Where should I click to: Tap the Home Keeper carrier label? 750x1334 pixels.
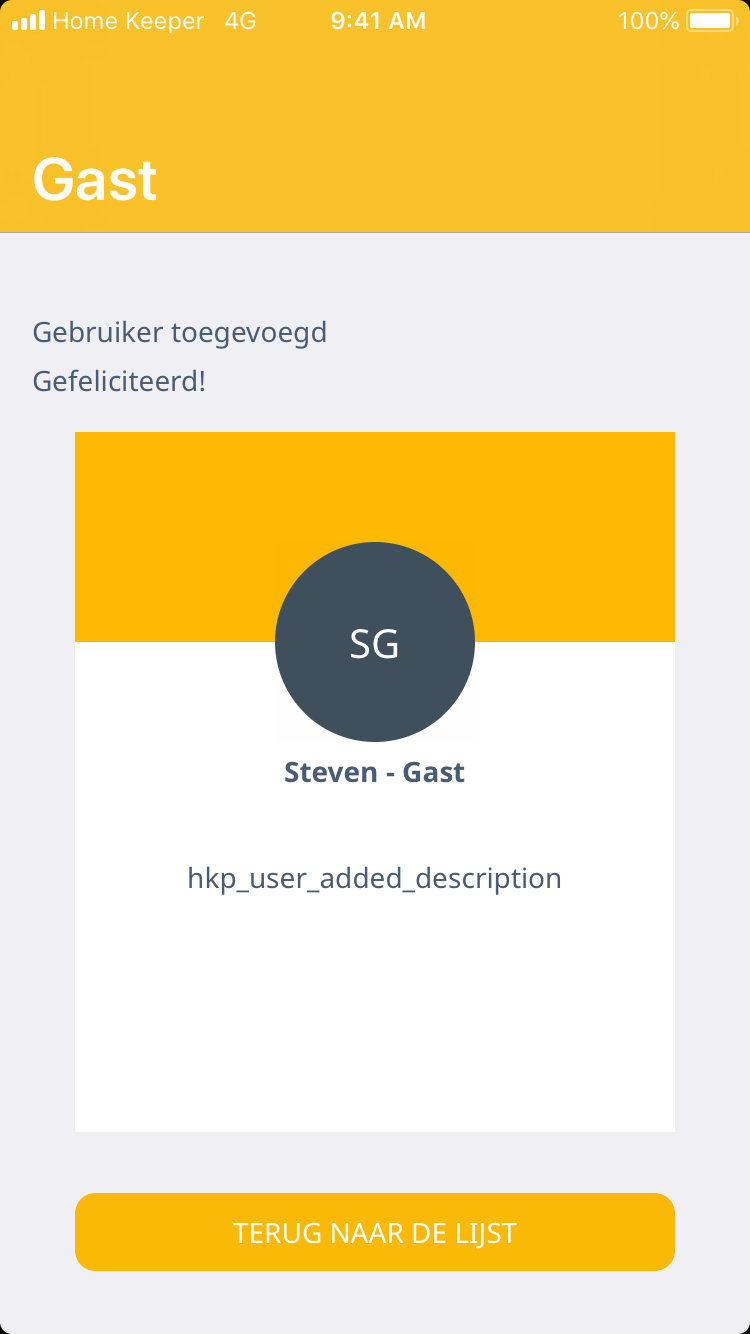[x=128, y=21]
